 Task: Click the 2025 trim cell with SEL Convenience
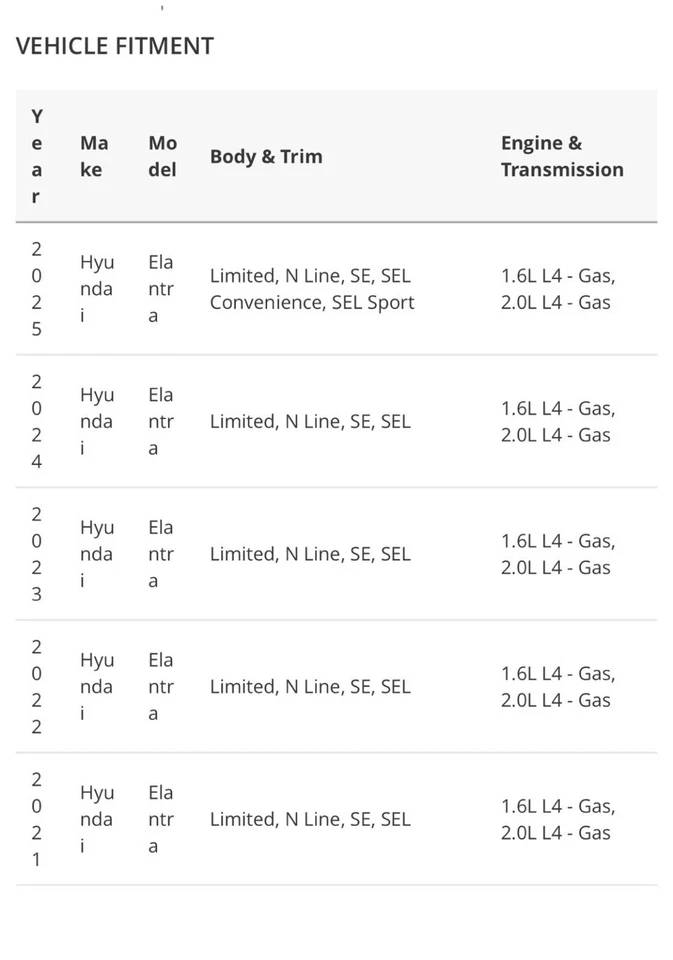coord(311,289)
